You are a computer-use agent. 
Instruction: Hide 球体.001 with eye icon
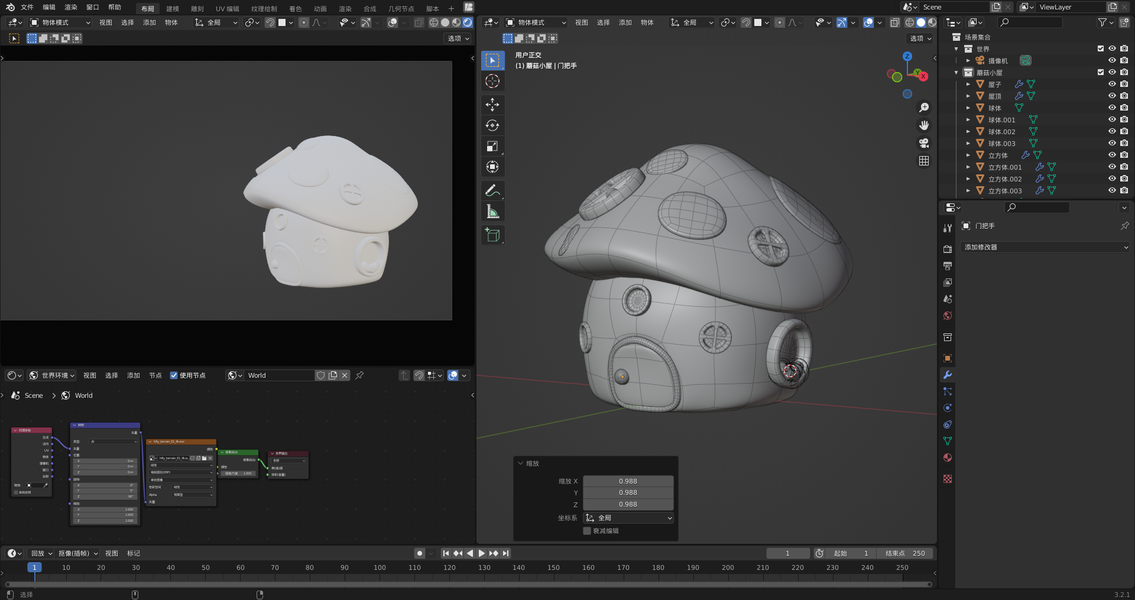click(x=1113, y=119)
